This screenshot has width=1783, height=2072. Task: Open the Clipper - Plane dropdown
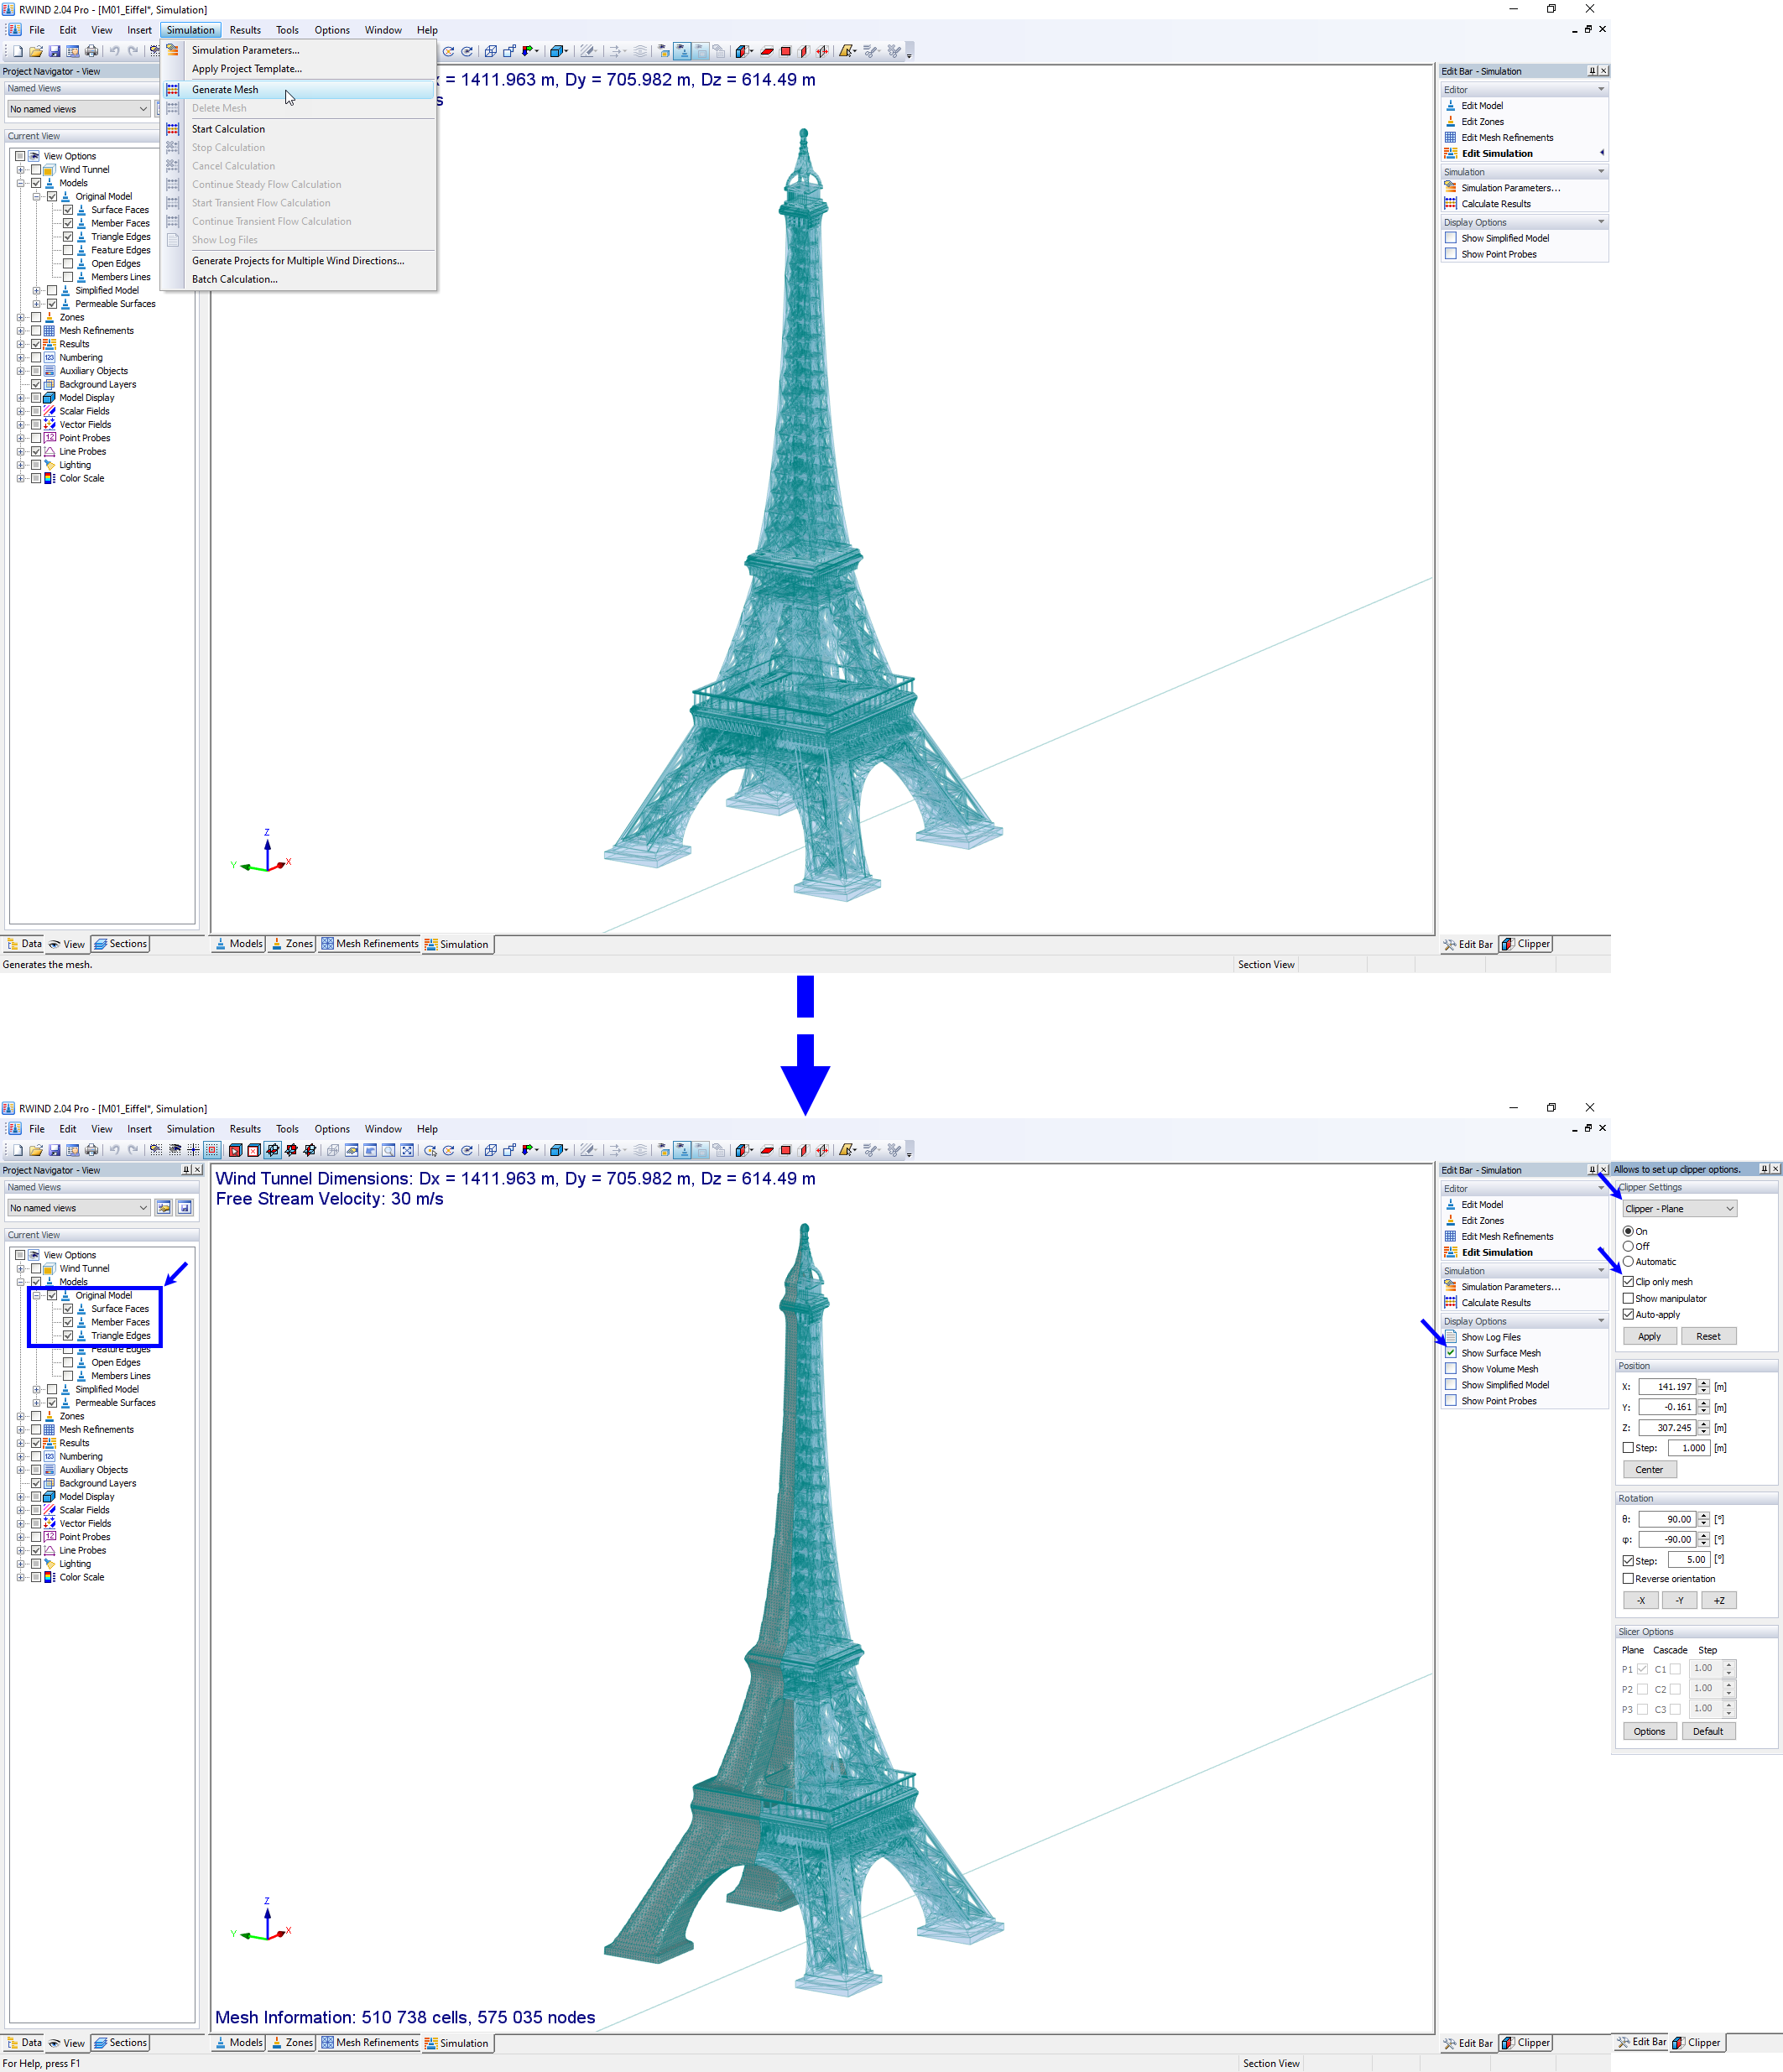click(1679, 1209)
